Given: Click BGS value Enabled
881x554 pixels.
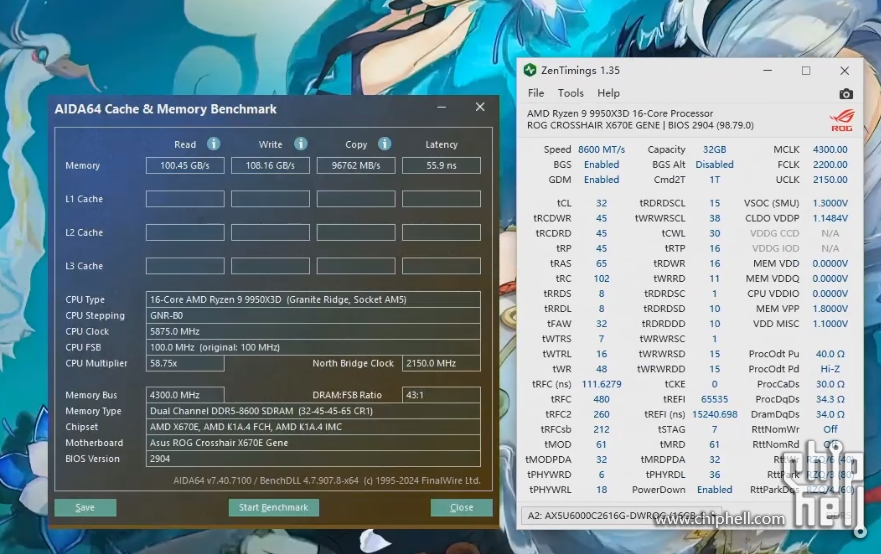Looking at the screenshot, I should click(x=601, y=165).
